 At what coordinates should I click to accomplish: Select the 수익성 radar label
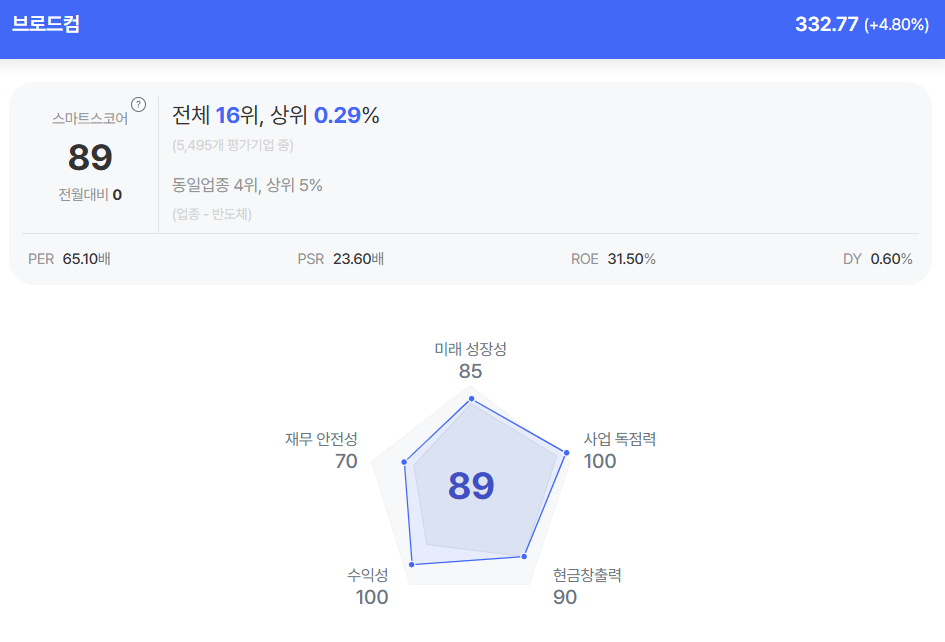point(368,575)
